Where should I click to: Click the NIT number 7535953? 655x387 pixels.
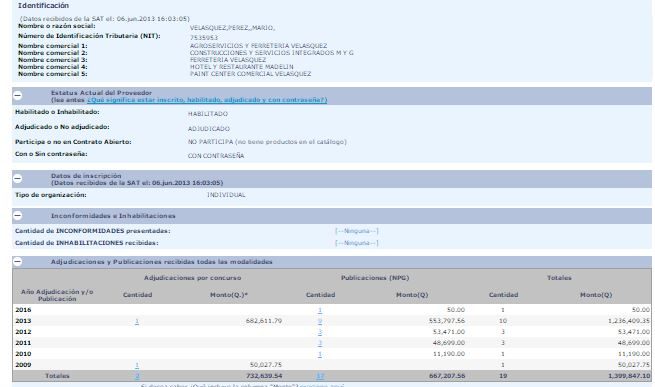pos(204,38)
